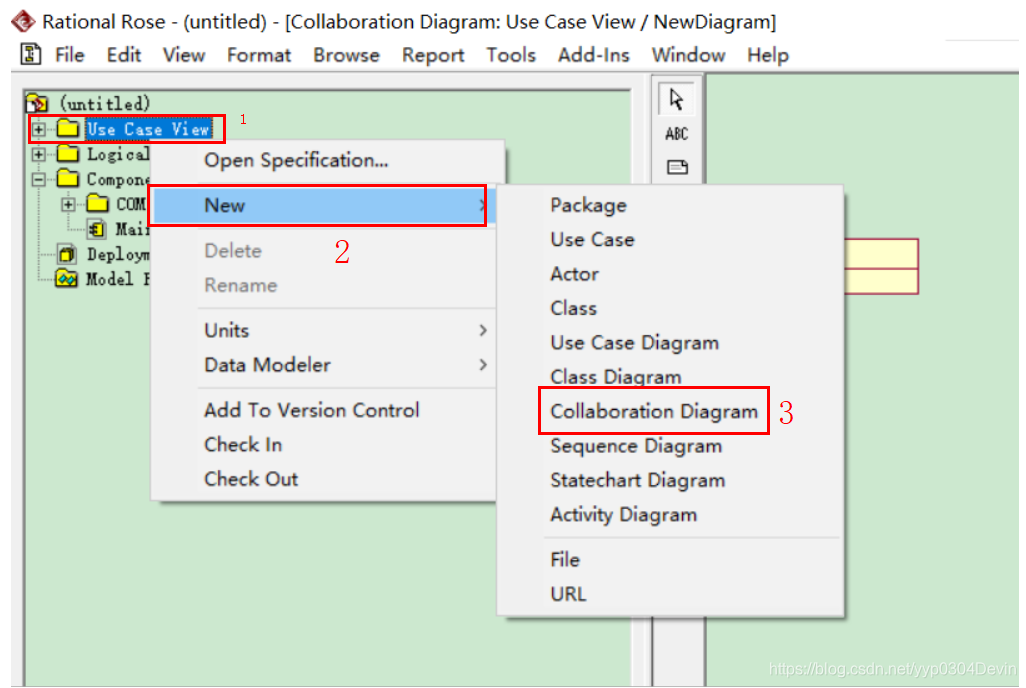The height and width of the screenshot is (688, 1026).
Task: Create a new Statechart Diagram
Action: (670, 480)
